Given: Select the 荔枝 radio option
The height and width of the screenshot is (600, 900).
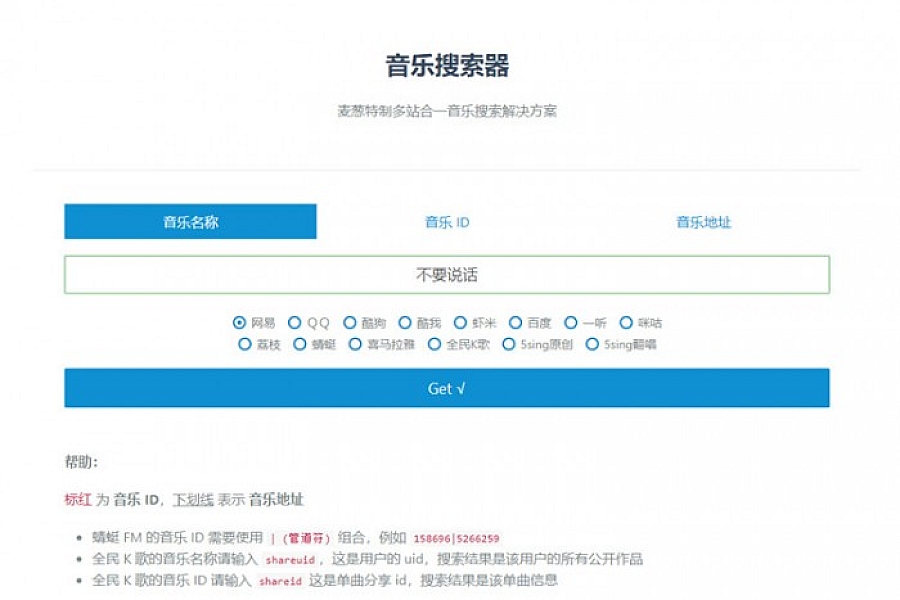Looking at the screenshot, I should point(245,345).
